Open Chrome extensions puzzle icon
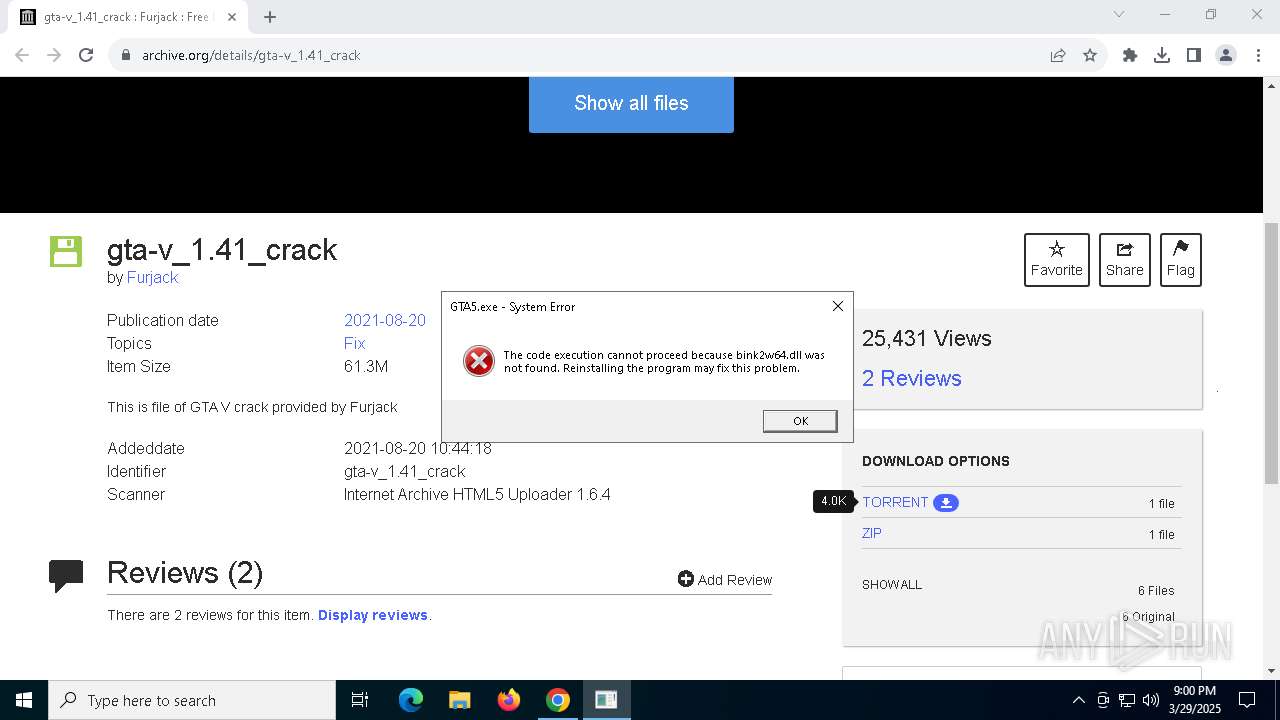1280x720 pixels. pos(1130,55)
